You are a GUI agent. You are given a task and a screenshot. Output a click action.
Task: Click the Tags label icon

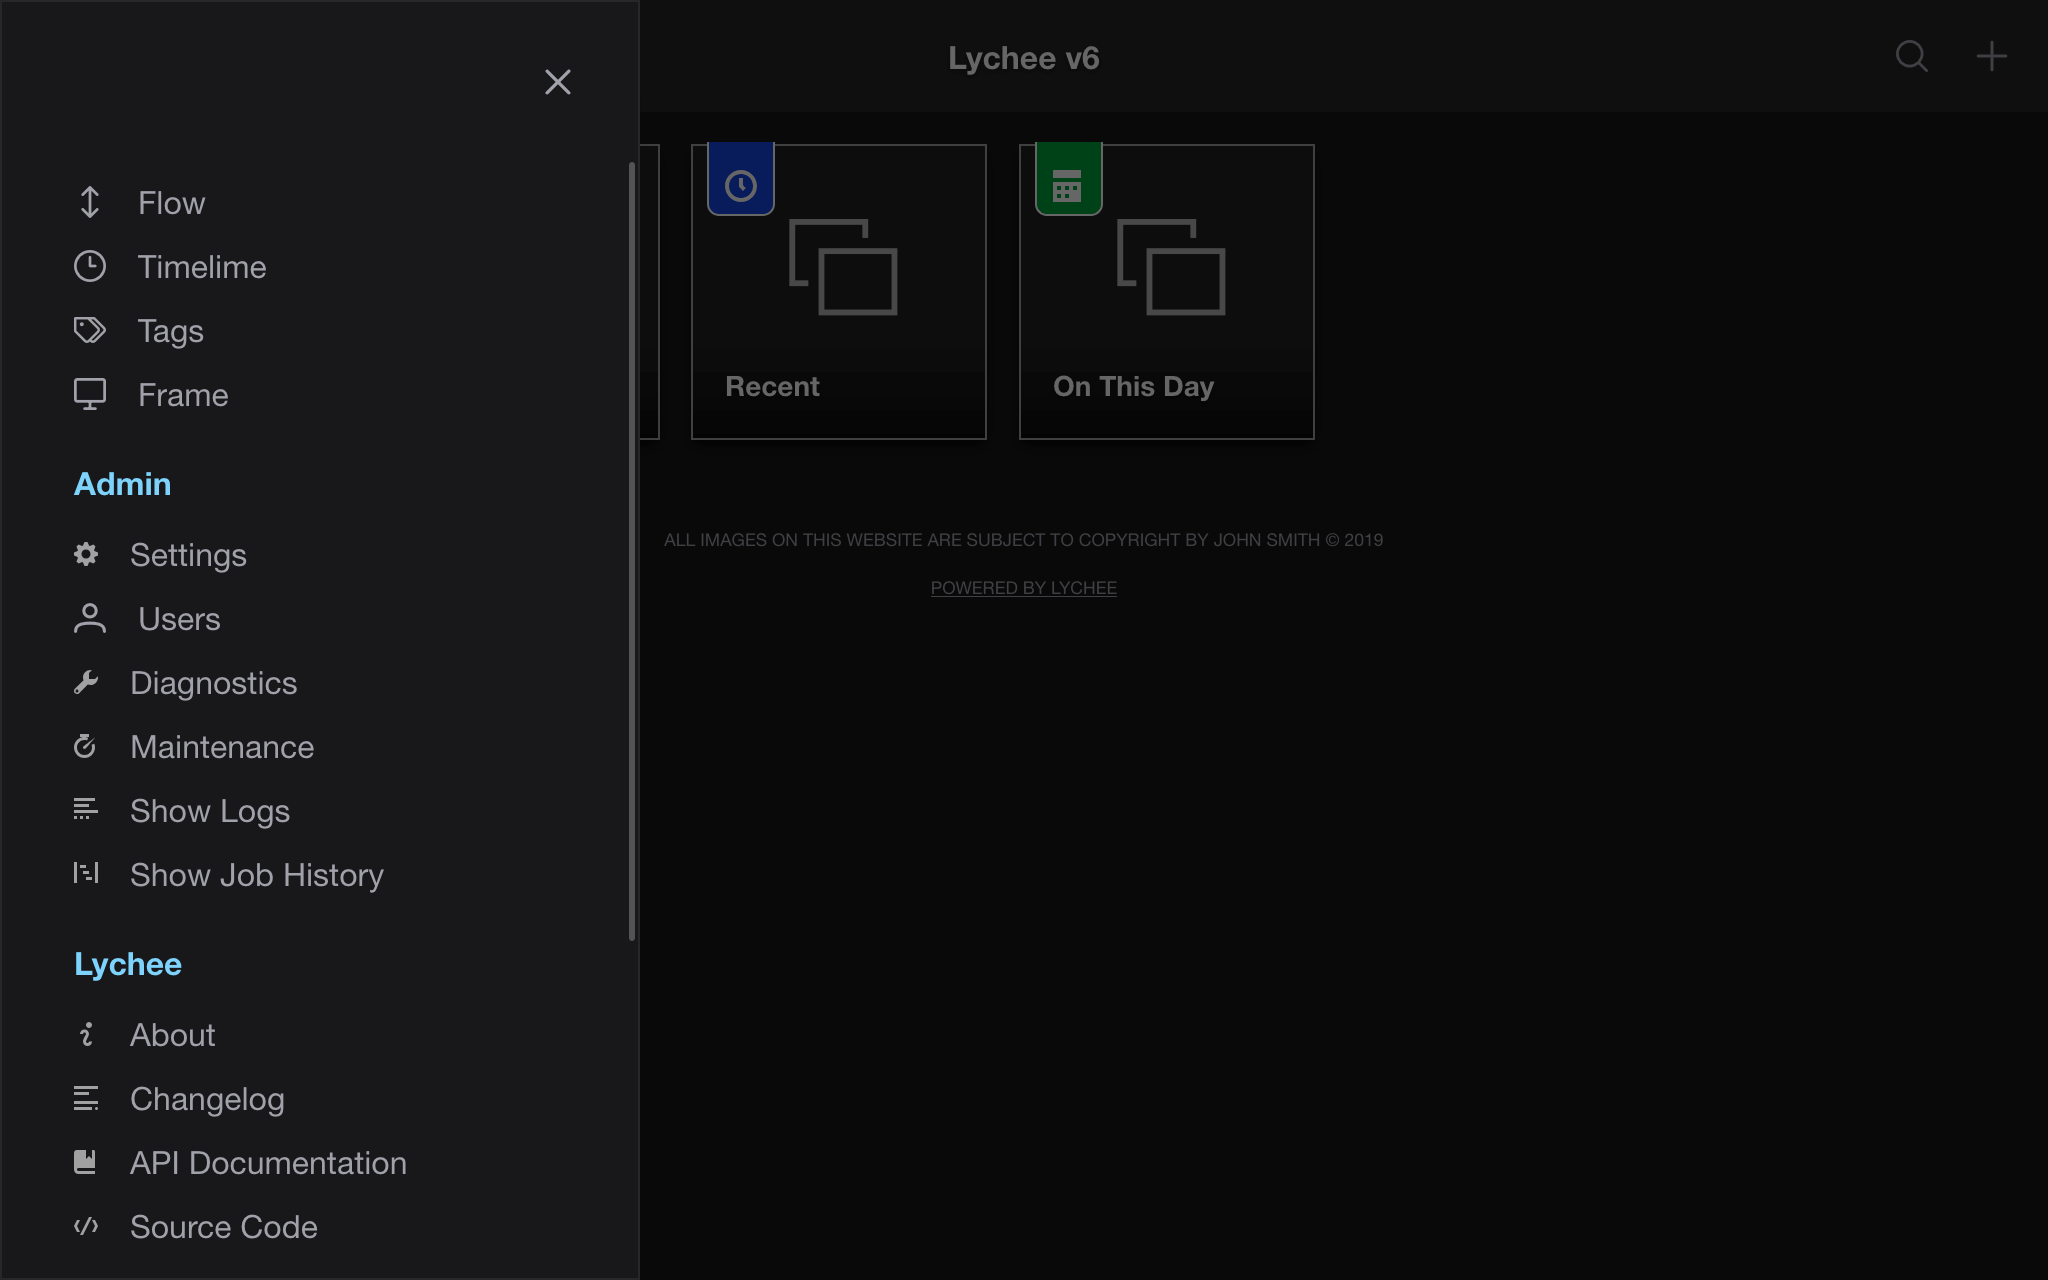coord(90,331)
